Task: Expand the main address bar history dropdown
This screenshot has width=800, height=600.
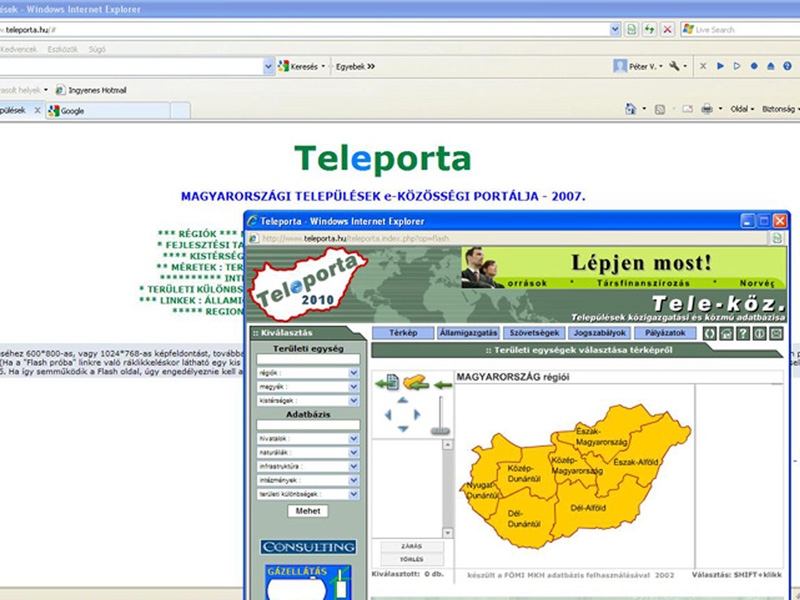Action: (615, 30)
